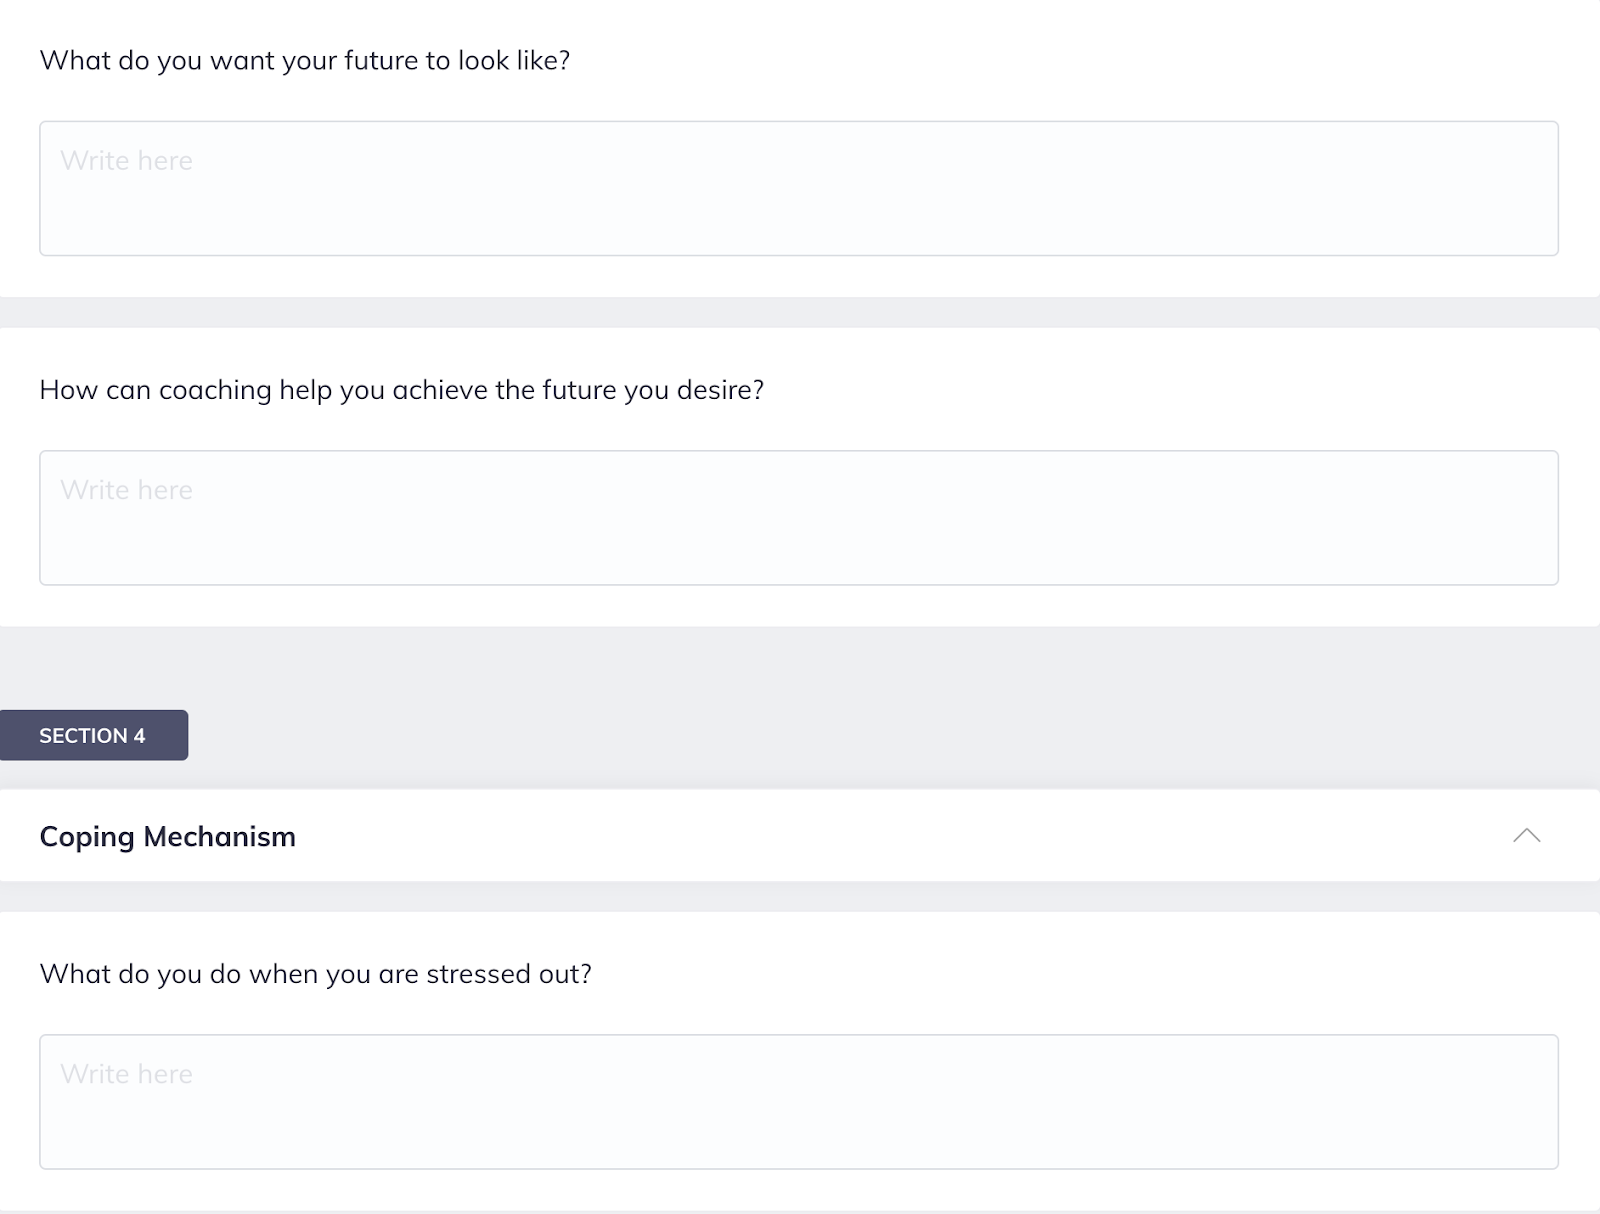This screenshot has height=1214, width=1600.
Task: Click 'Write here' placeholder under future question
Action: coord(126,161)
